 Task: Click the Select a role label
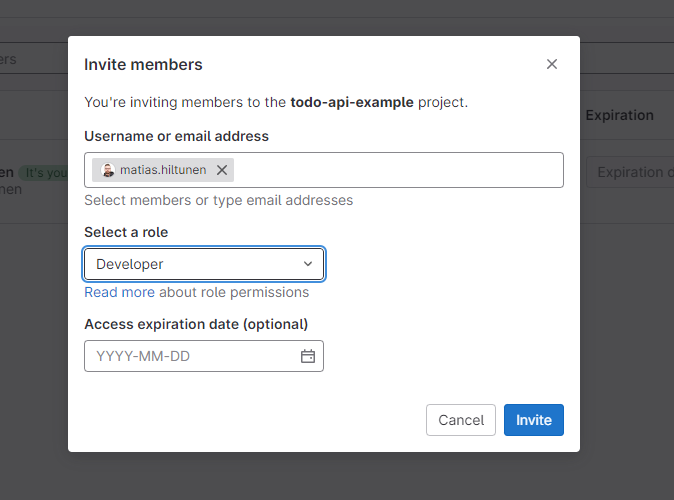(126, 232)
